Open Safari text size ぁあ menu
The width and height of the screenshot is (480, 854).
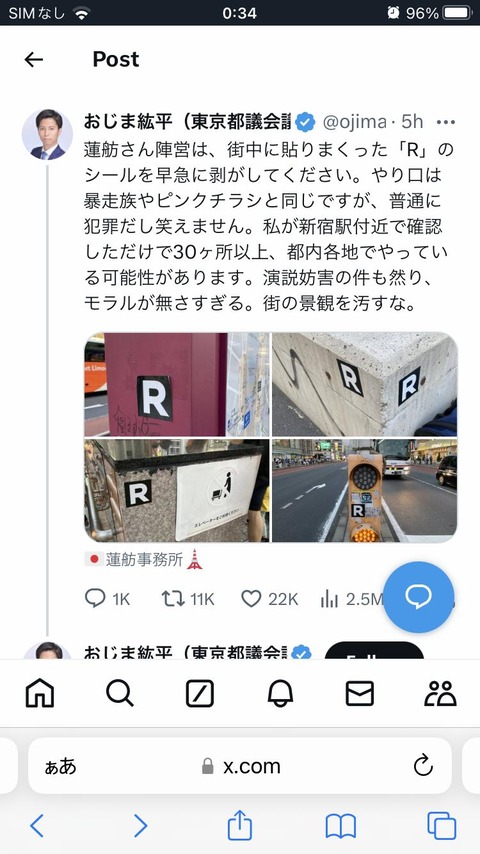(x=60, y=767)
